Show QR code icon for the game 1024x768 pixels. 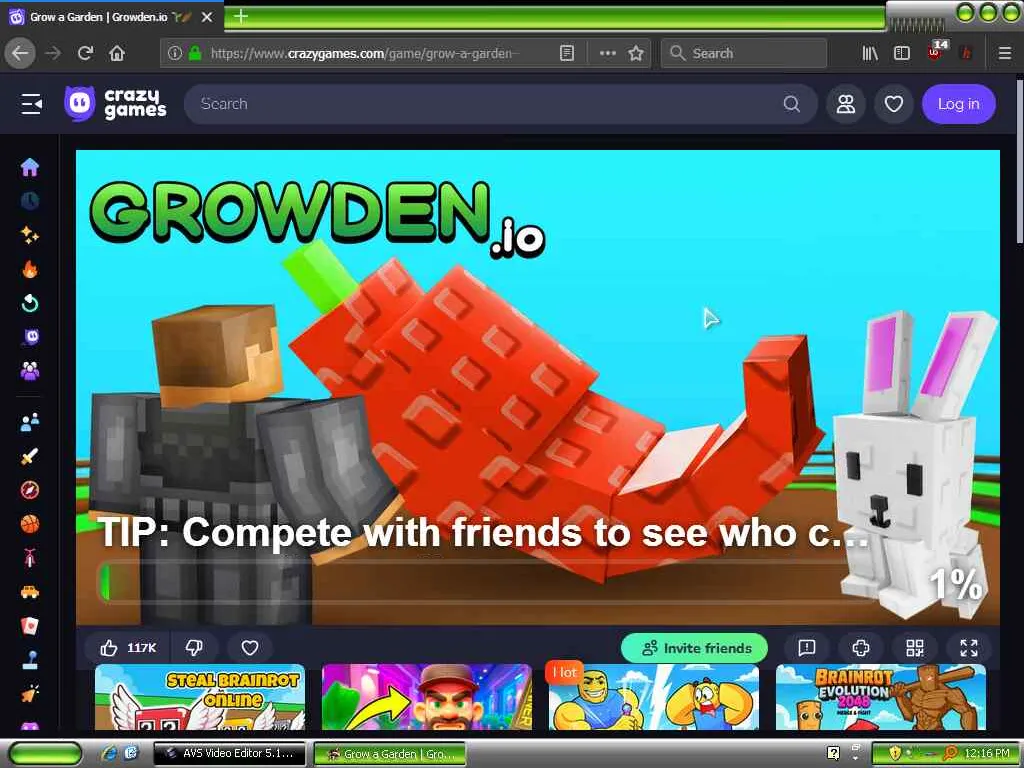coord(915,648)
